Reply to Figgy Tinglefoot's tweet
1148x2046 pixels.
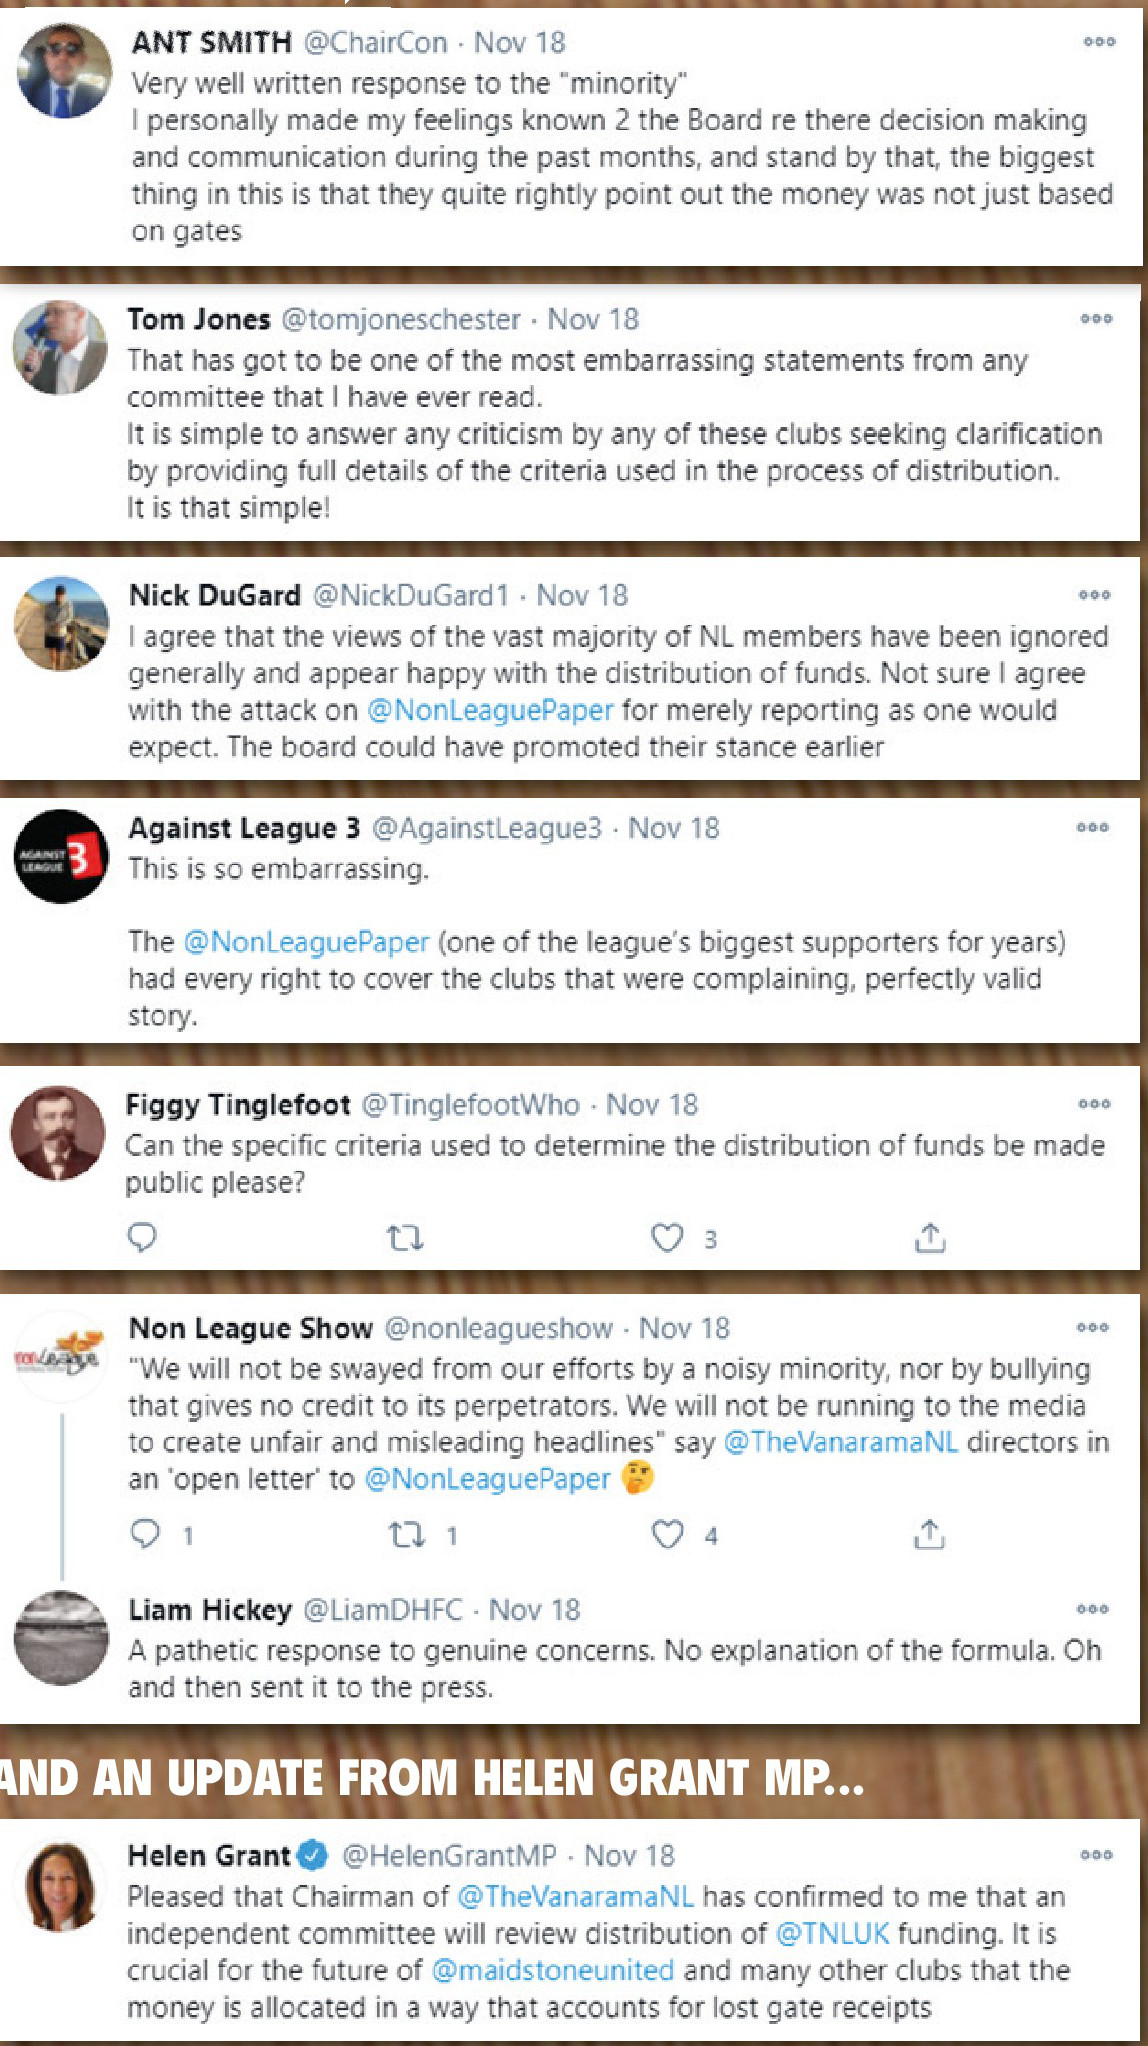(x=143, y=1238)
